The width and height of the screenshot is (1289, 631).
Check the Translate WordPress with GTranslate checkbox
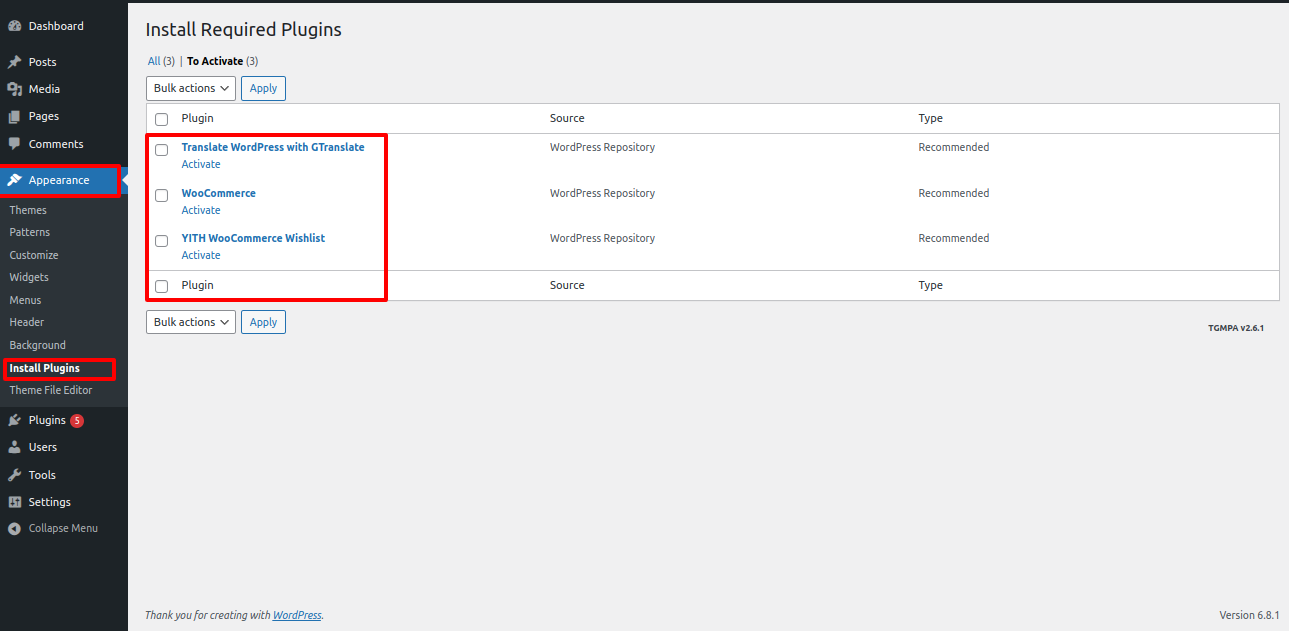click(x=162, y=150)
